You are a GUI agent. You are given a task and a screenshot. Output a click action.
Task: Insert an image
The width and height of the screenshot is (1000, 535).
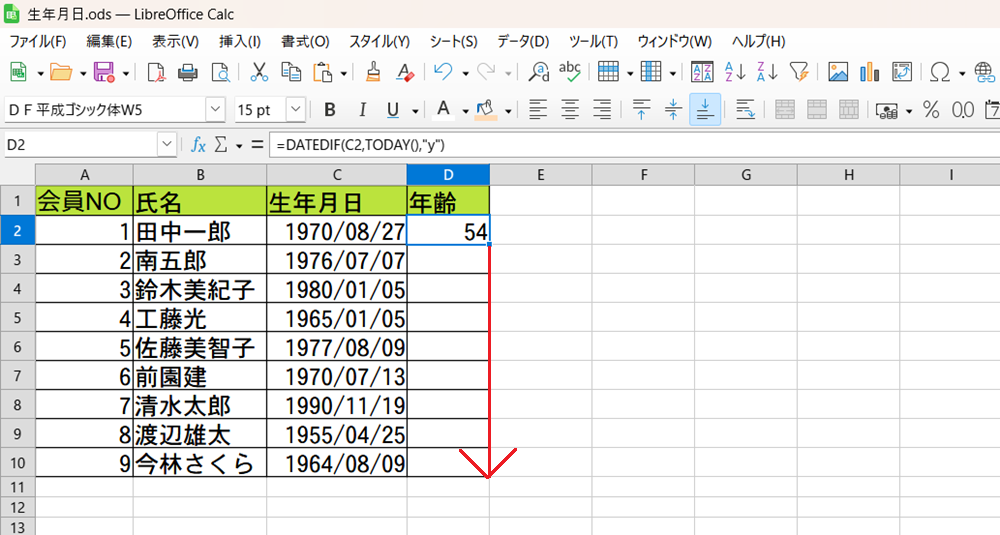(838, 72)
